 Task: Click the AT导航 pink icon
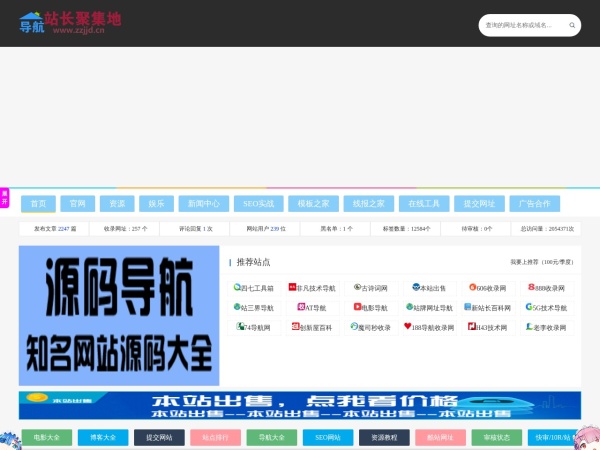[301, 307]
